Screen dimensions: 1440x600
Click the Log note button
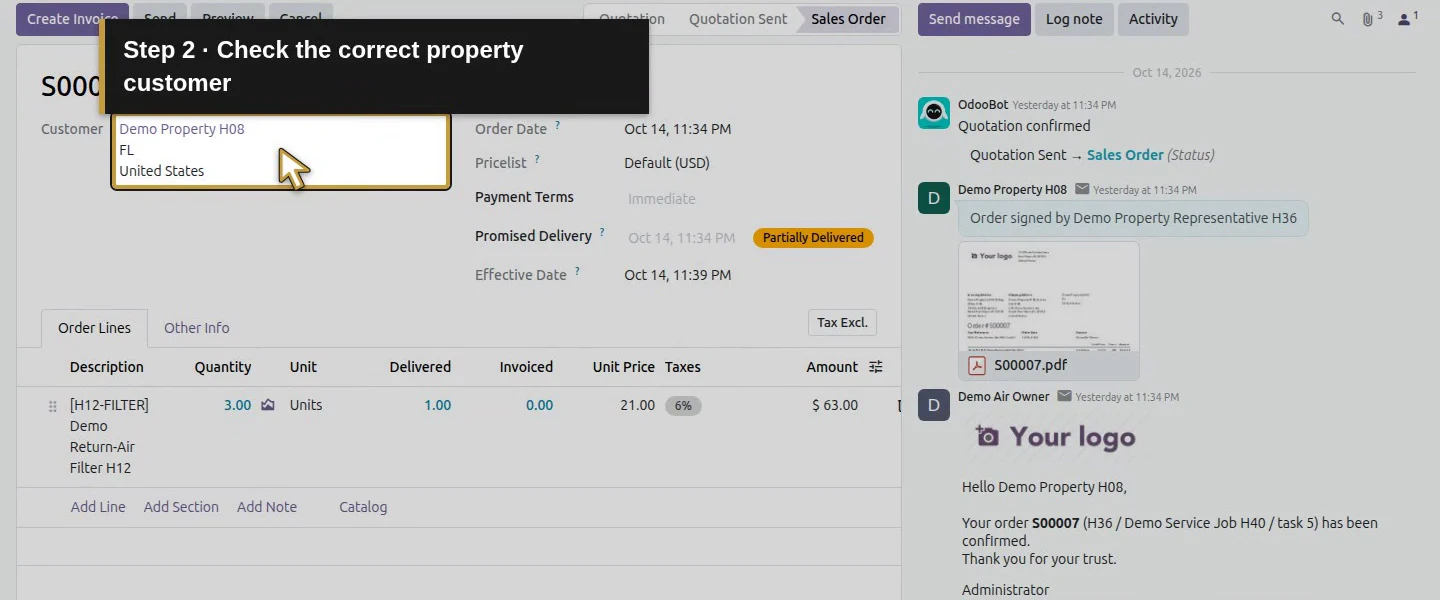pyautogui.click(x=1074, y=19)
